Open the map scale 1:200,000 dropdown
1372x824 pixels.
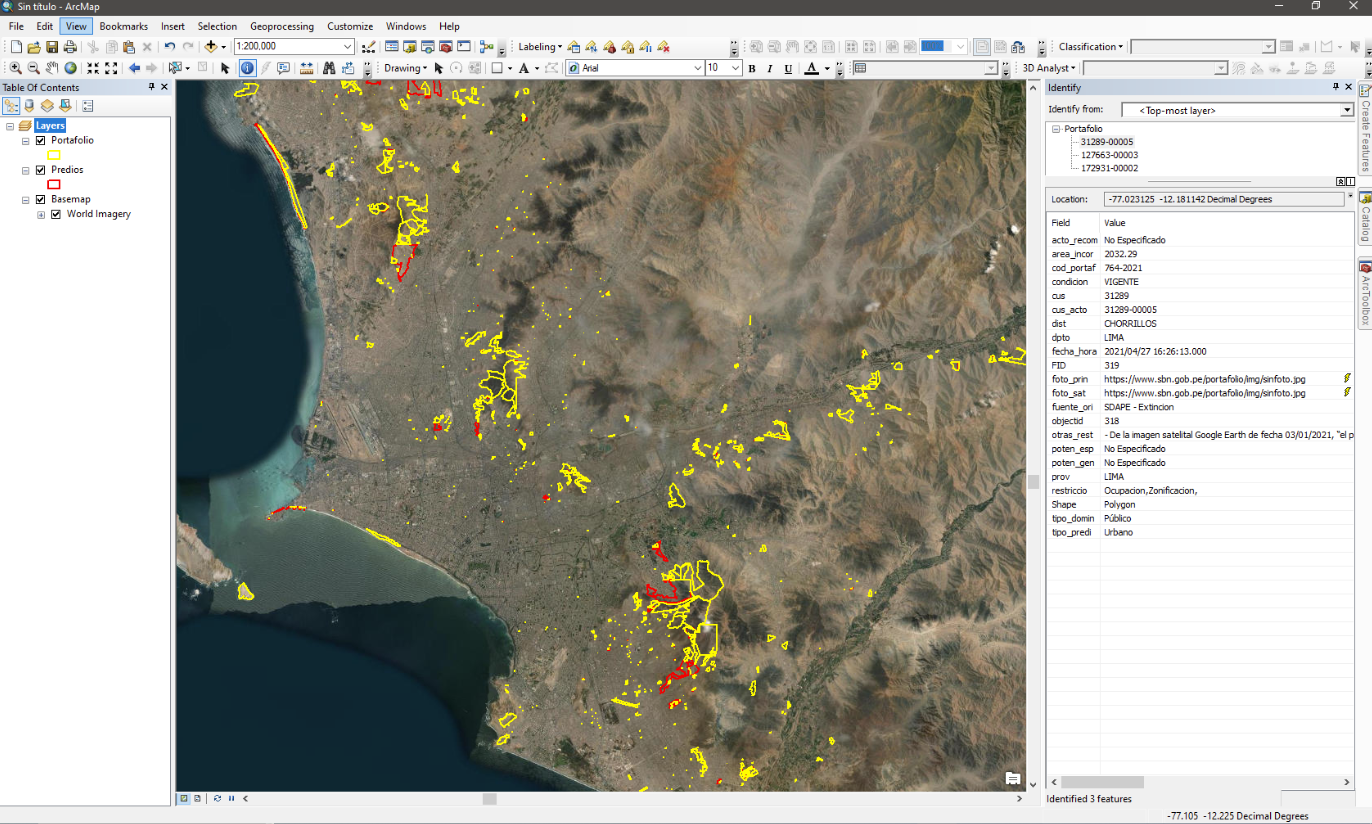(x=347, y=47)
